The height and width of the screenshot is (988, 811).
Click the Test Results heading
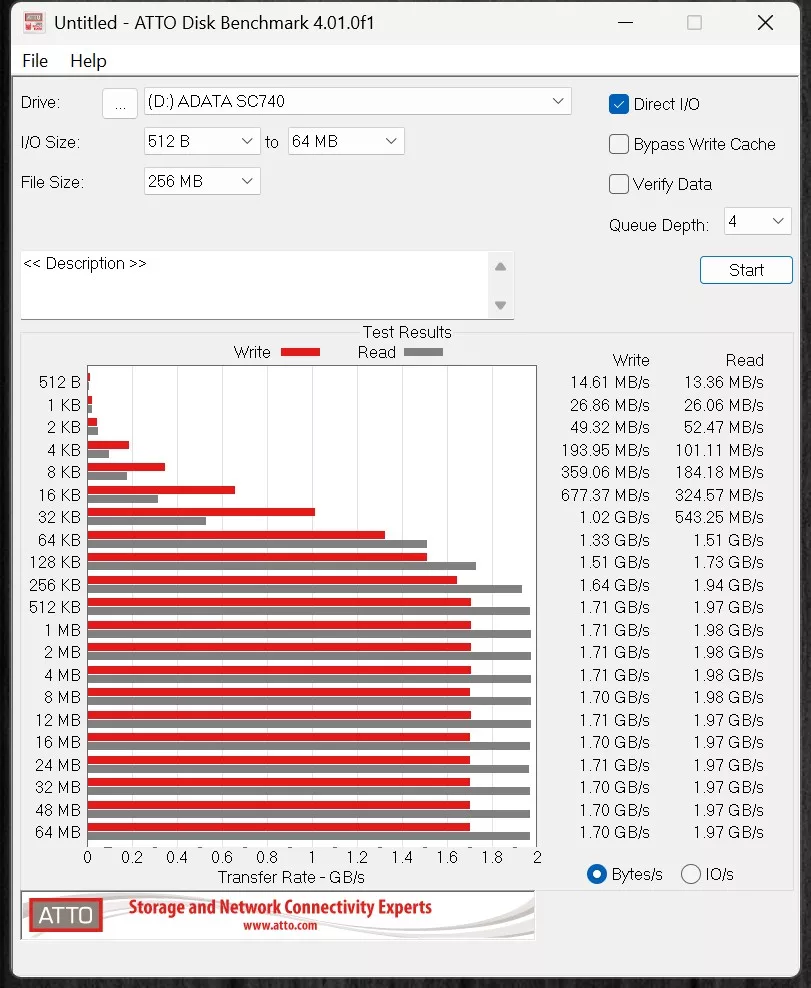coord(407,332)
